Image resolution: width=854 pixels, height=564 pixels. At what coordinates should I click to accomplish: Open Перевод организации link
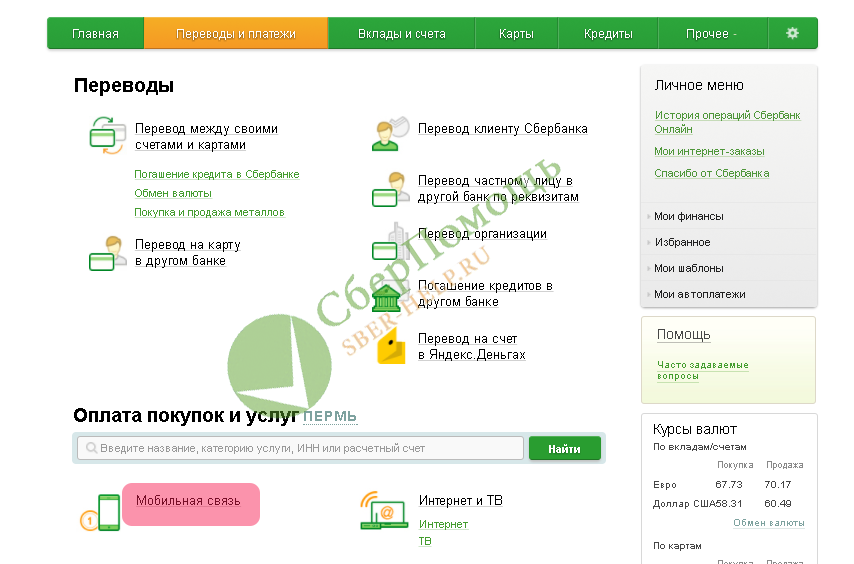pyautogui.click(x=482, y=234)
